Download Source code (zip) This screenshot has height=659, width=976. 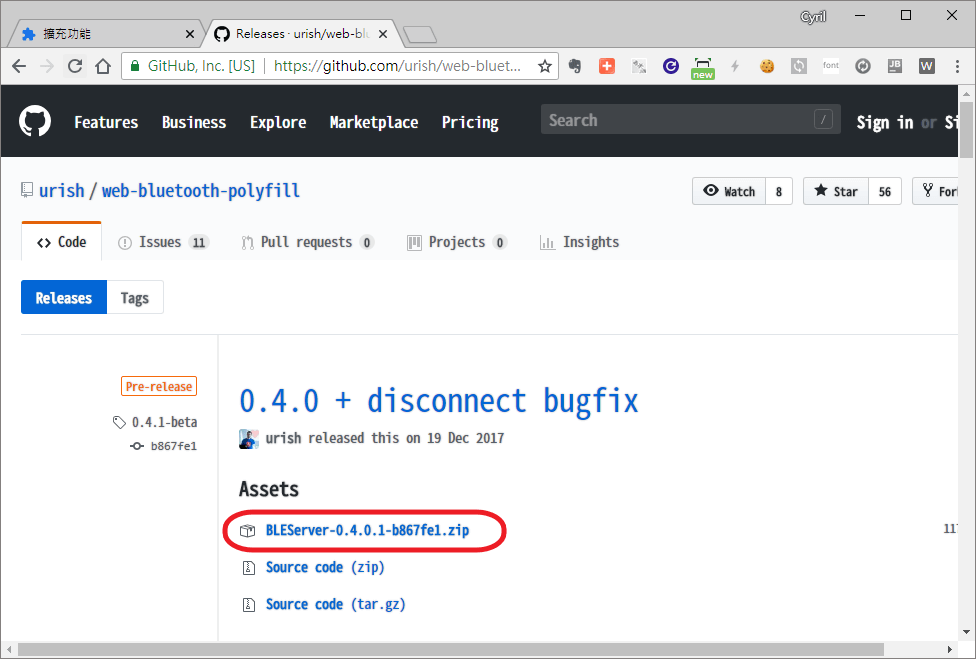325,568
